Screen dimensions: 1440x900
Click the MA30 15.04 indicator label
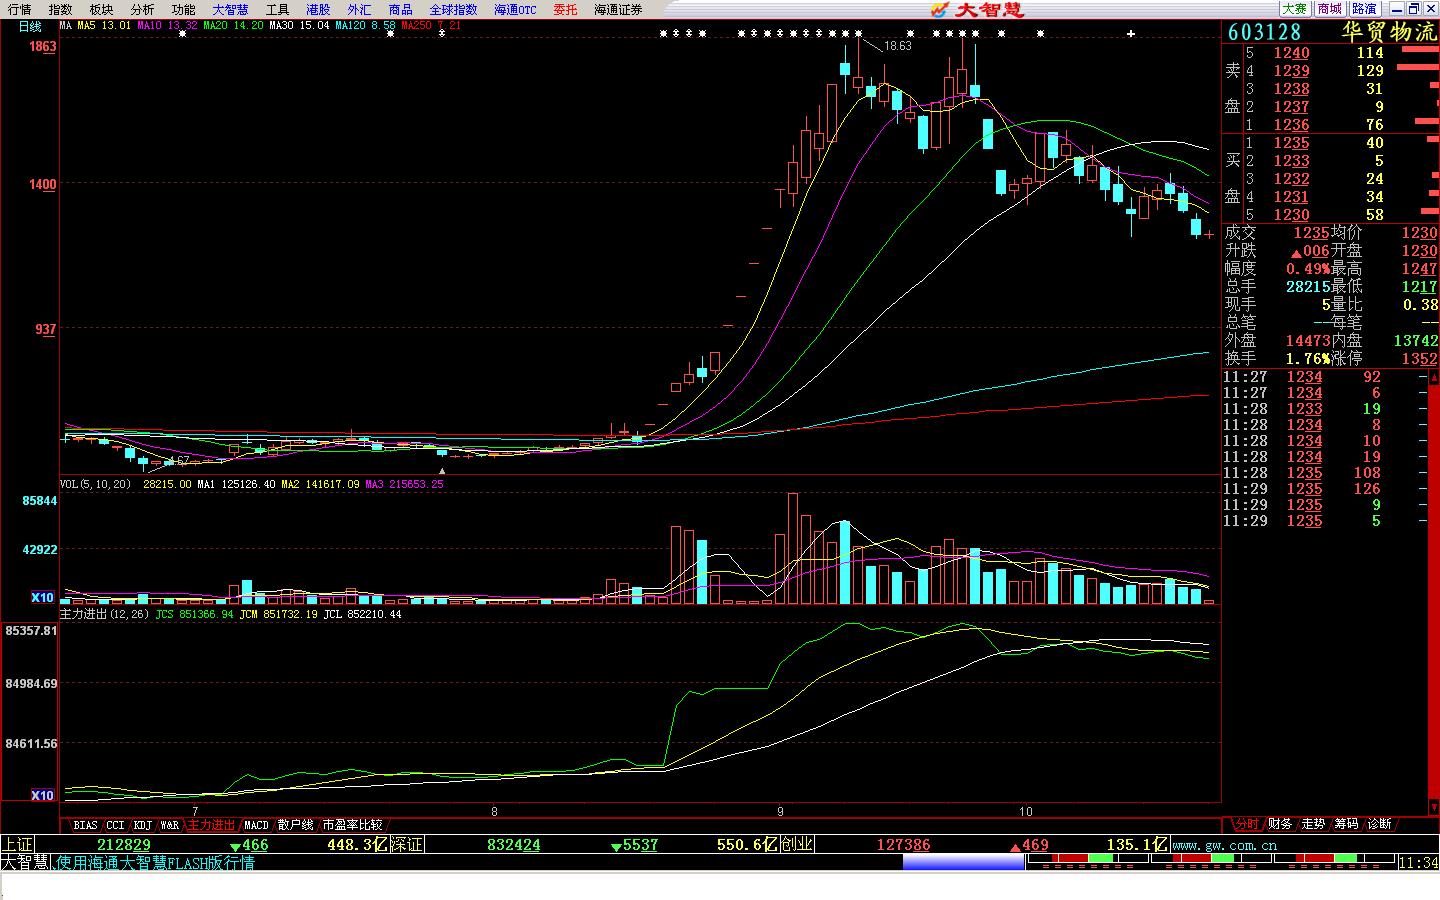click(299, 26)
